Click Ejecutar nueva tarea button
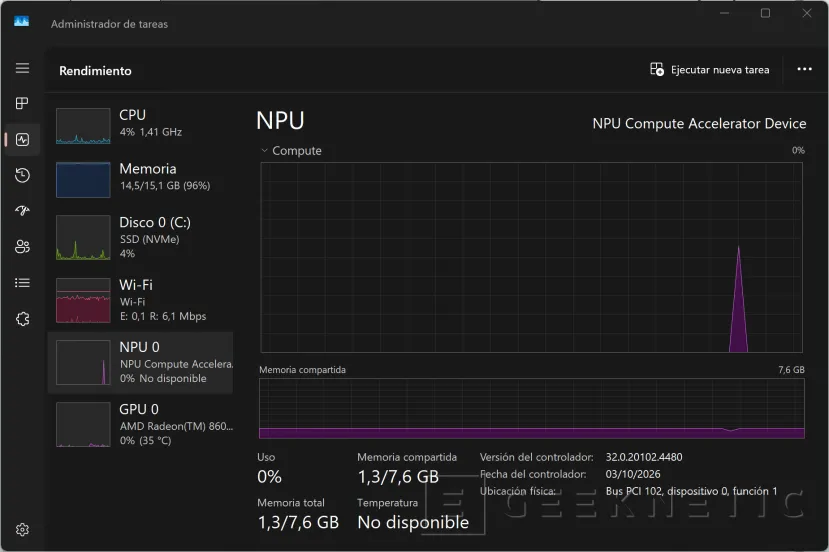 pos(710,69)
